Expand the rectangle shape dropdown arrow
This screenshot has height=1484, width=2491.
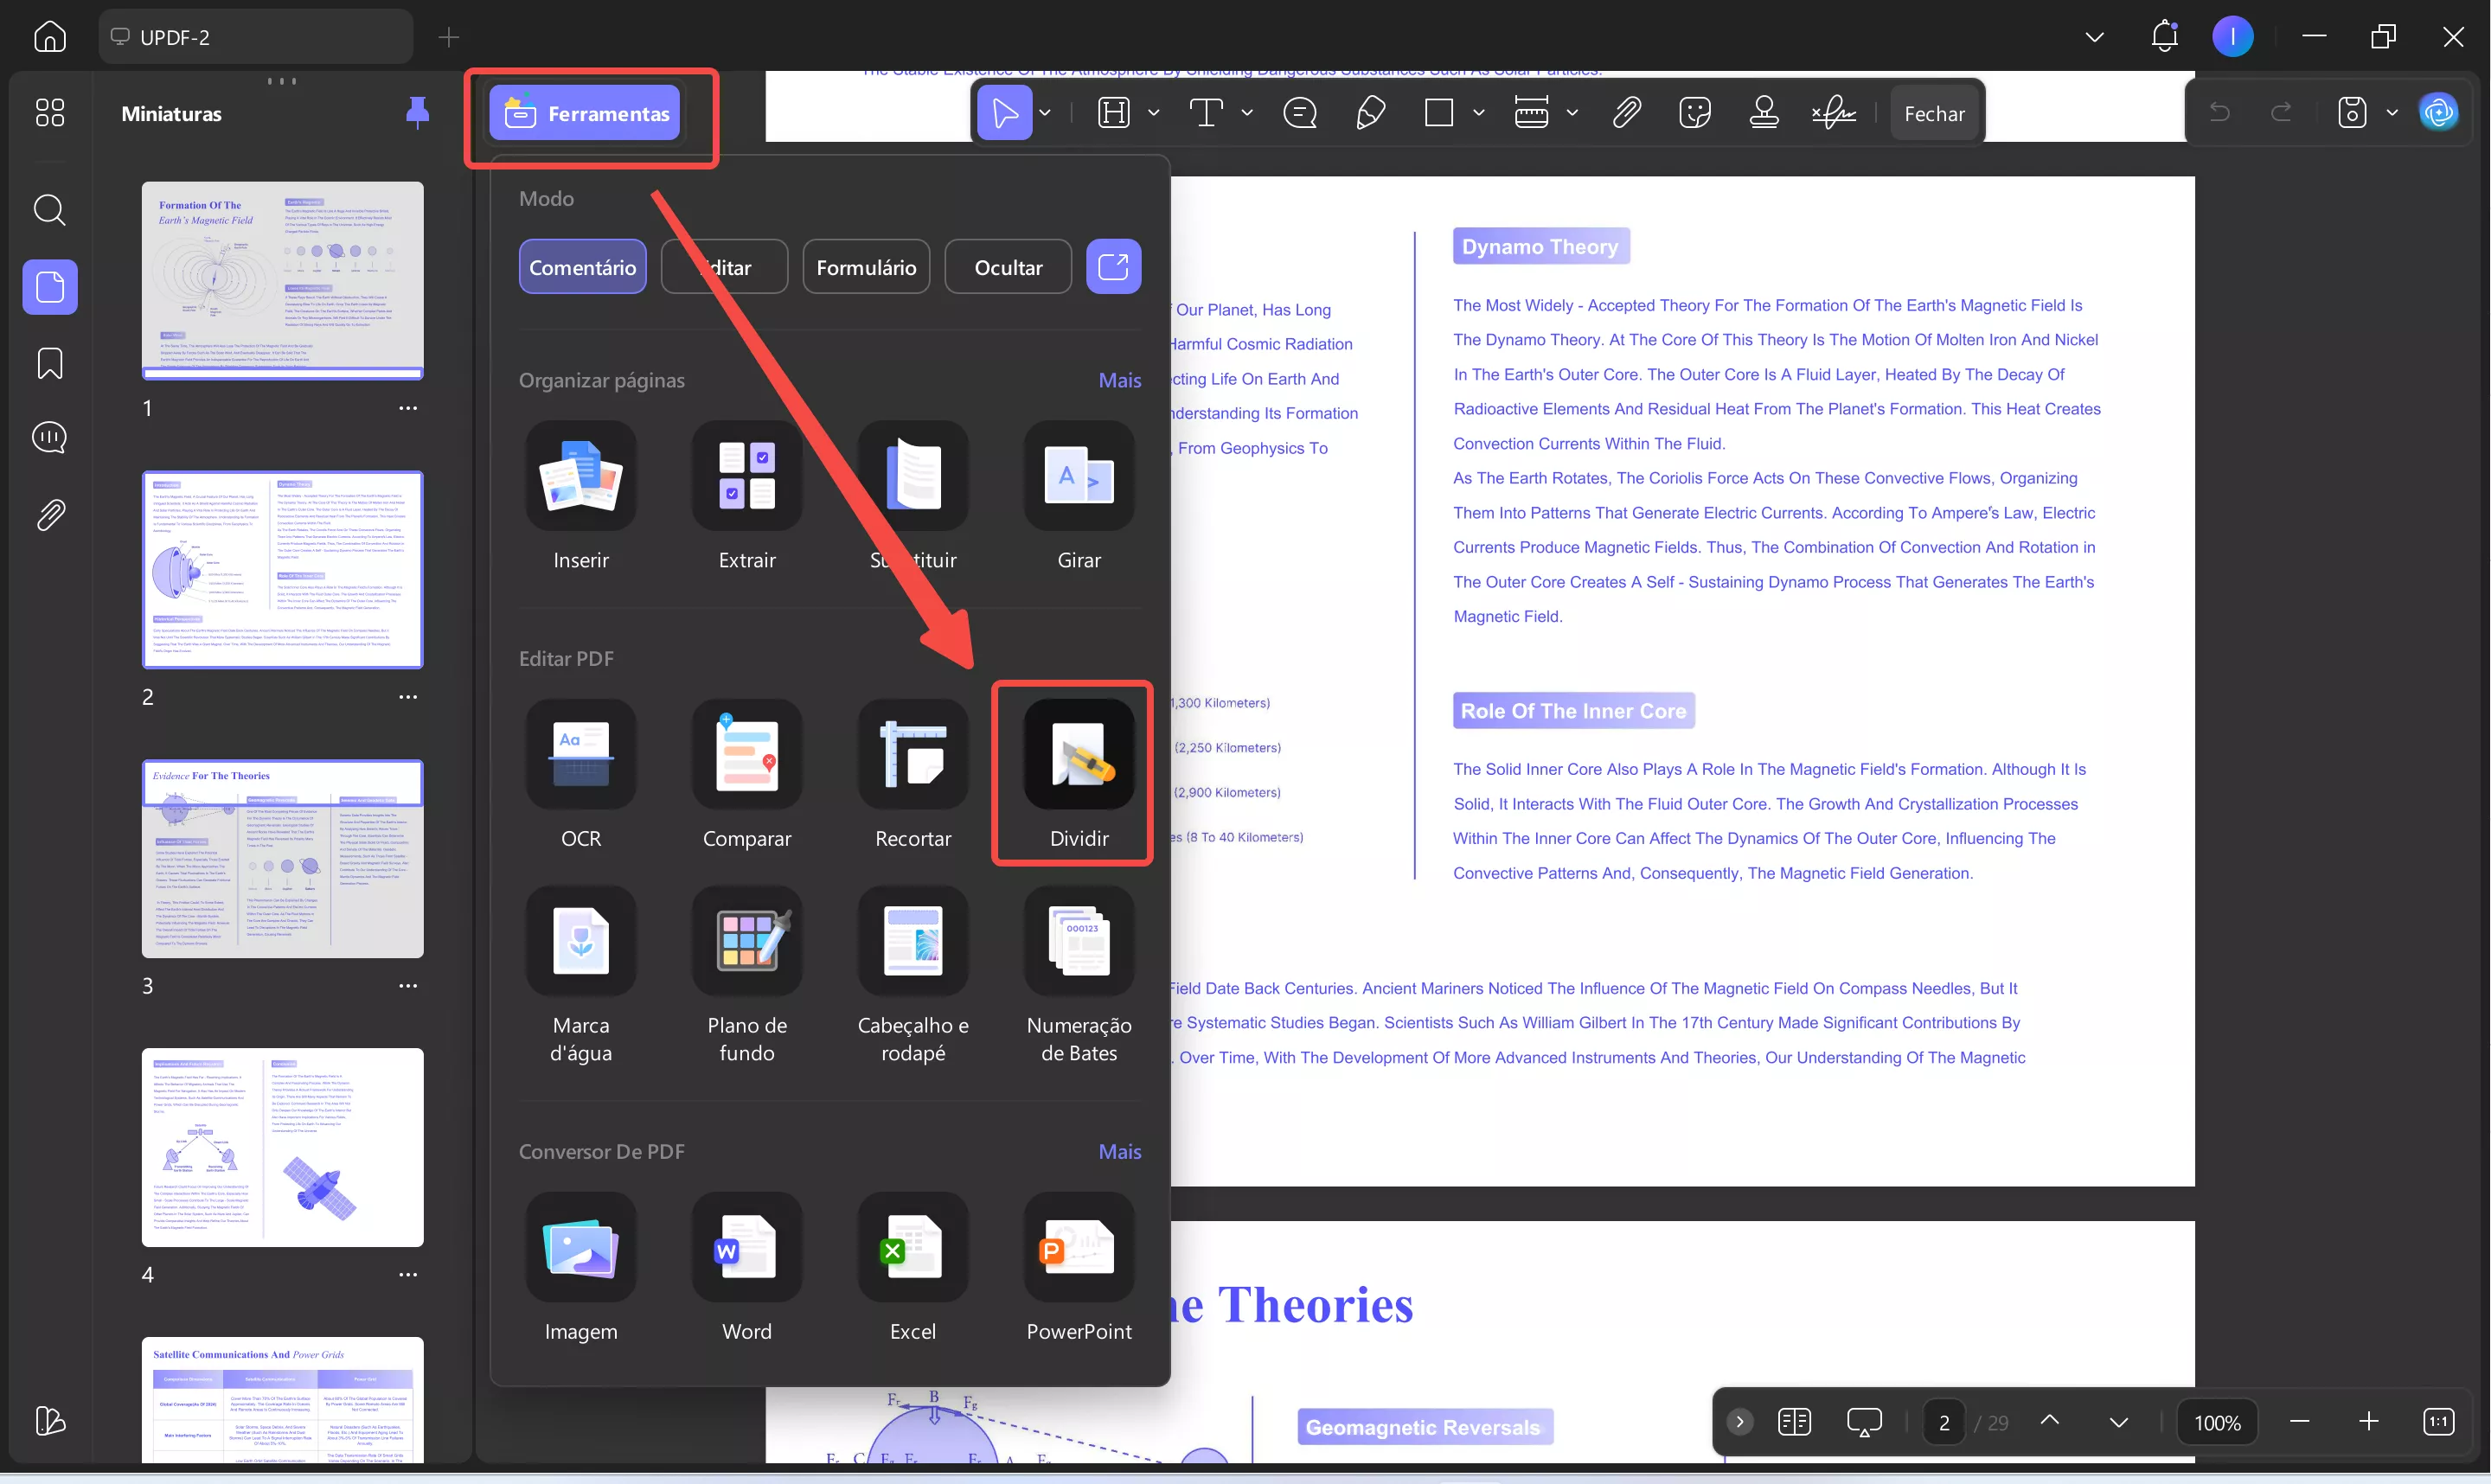coord(1478,113)
